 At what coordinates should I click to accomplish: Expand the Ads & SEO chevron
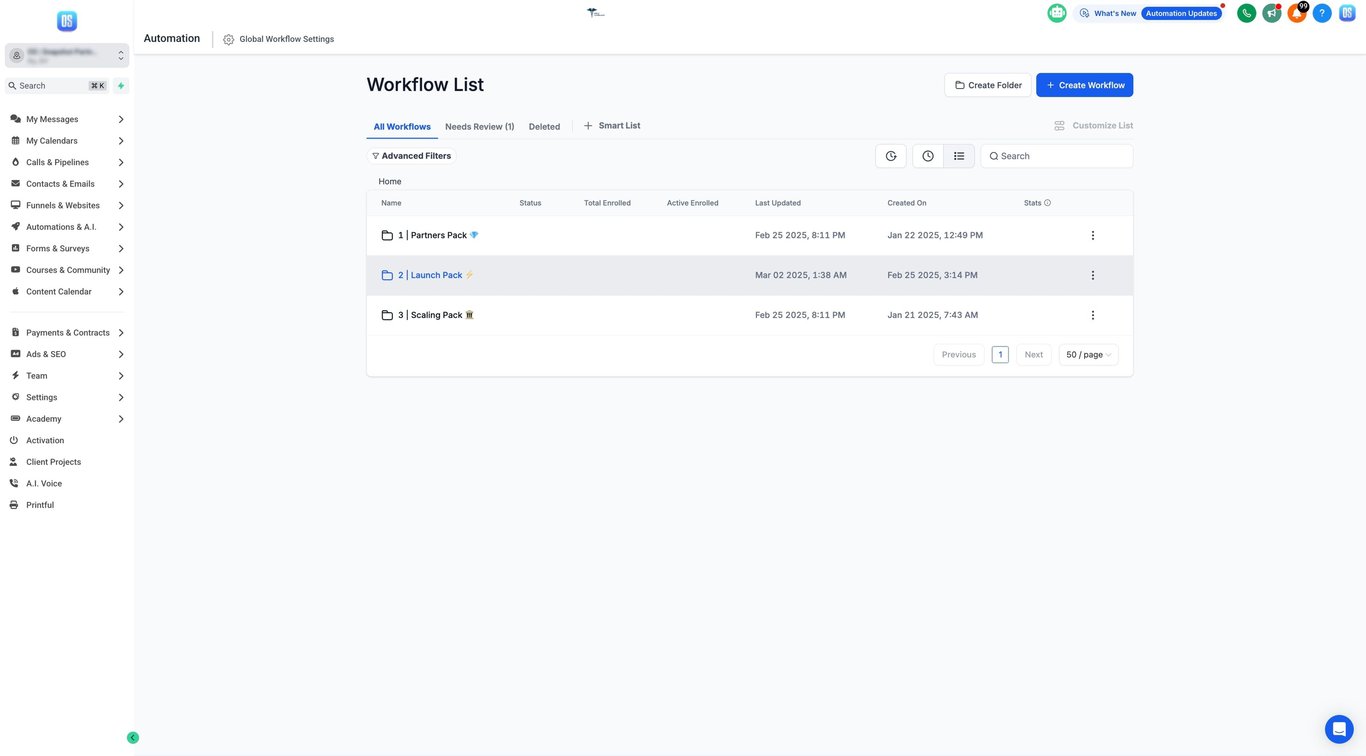coord(121,354)
